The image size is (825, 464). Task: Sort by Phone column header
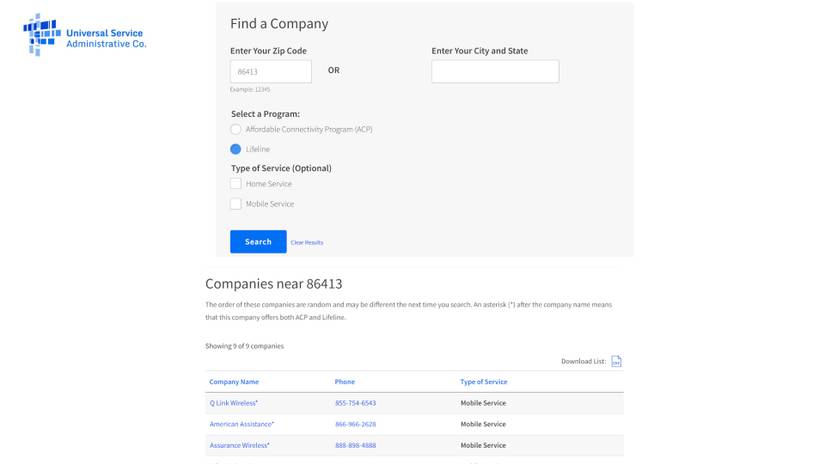click(345, 382)
